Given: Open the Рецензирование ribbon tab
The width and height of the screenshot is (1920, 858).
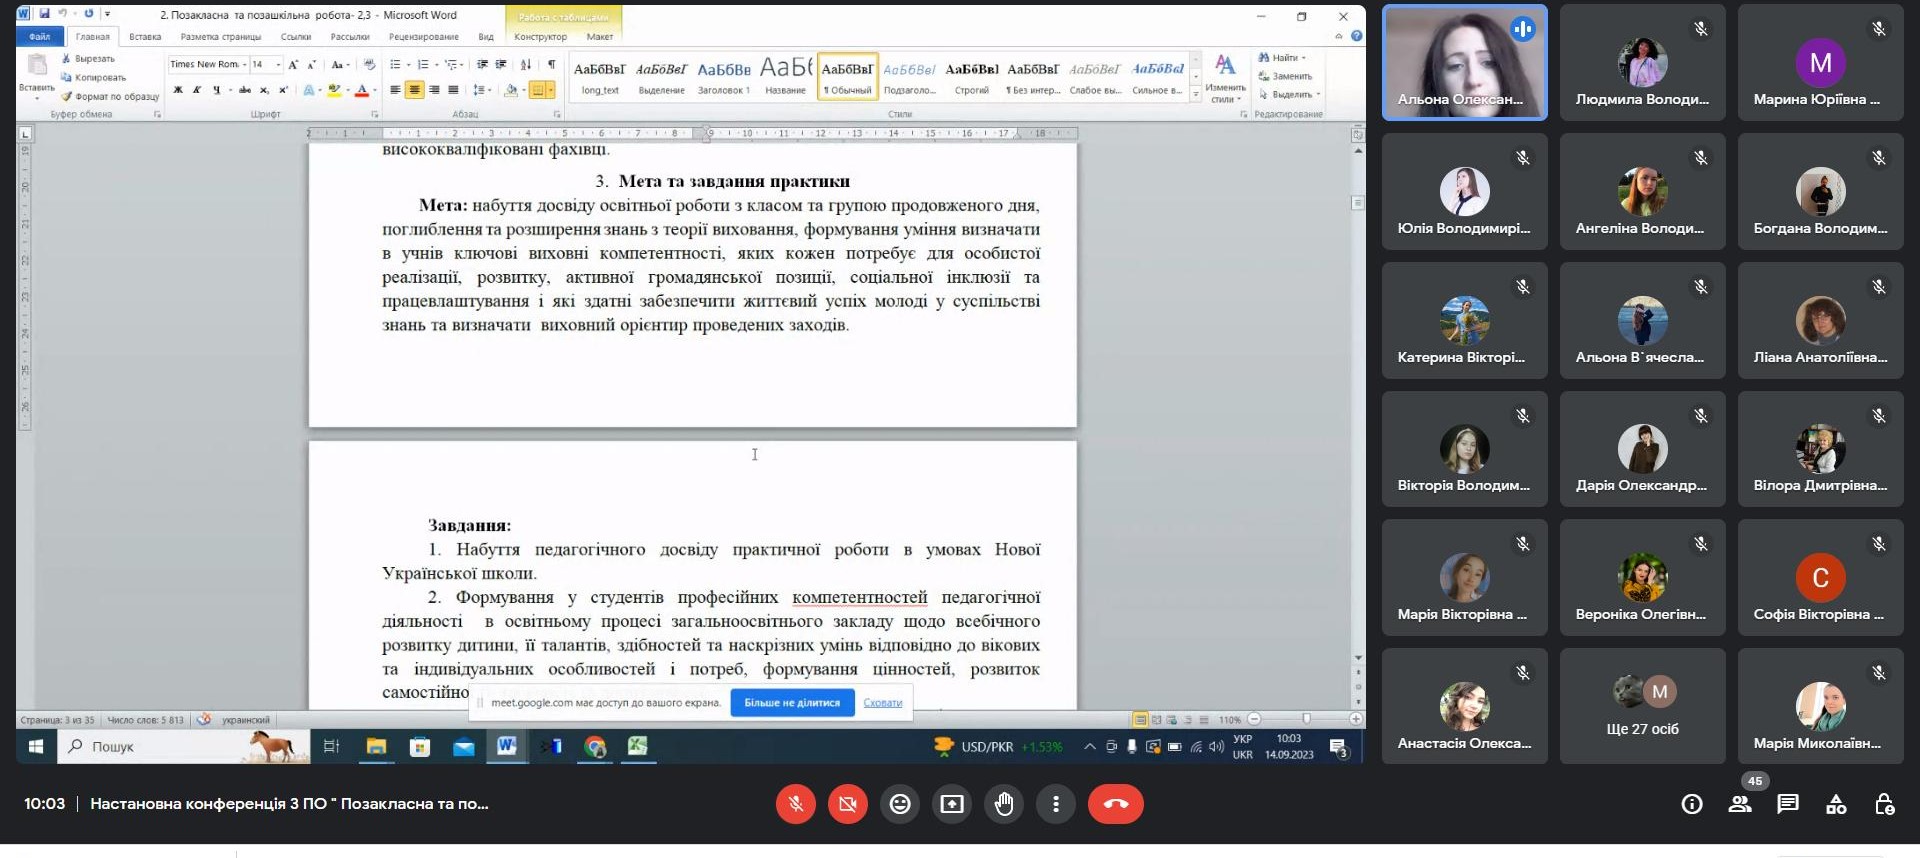Looking at the screenshot, I should [423, 37].
